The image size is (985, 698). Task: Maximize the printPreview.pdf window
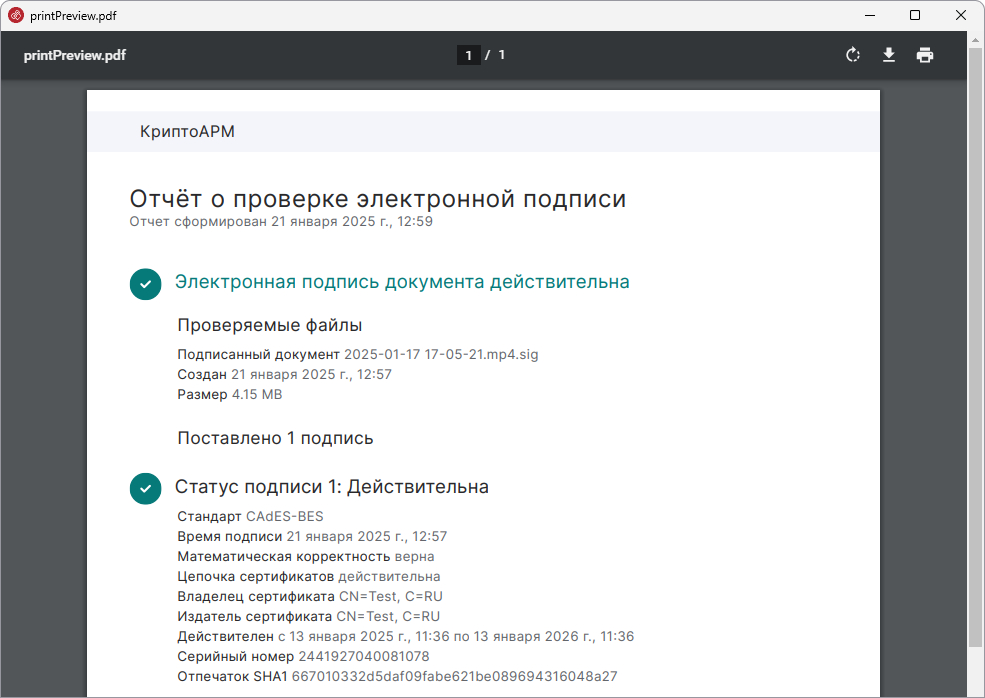pyautogui.click(x=915, y=15)
